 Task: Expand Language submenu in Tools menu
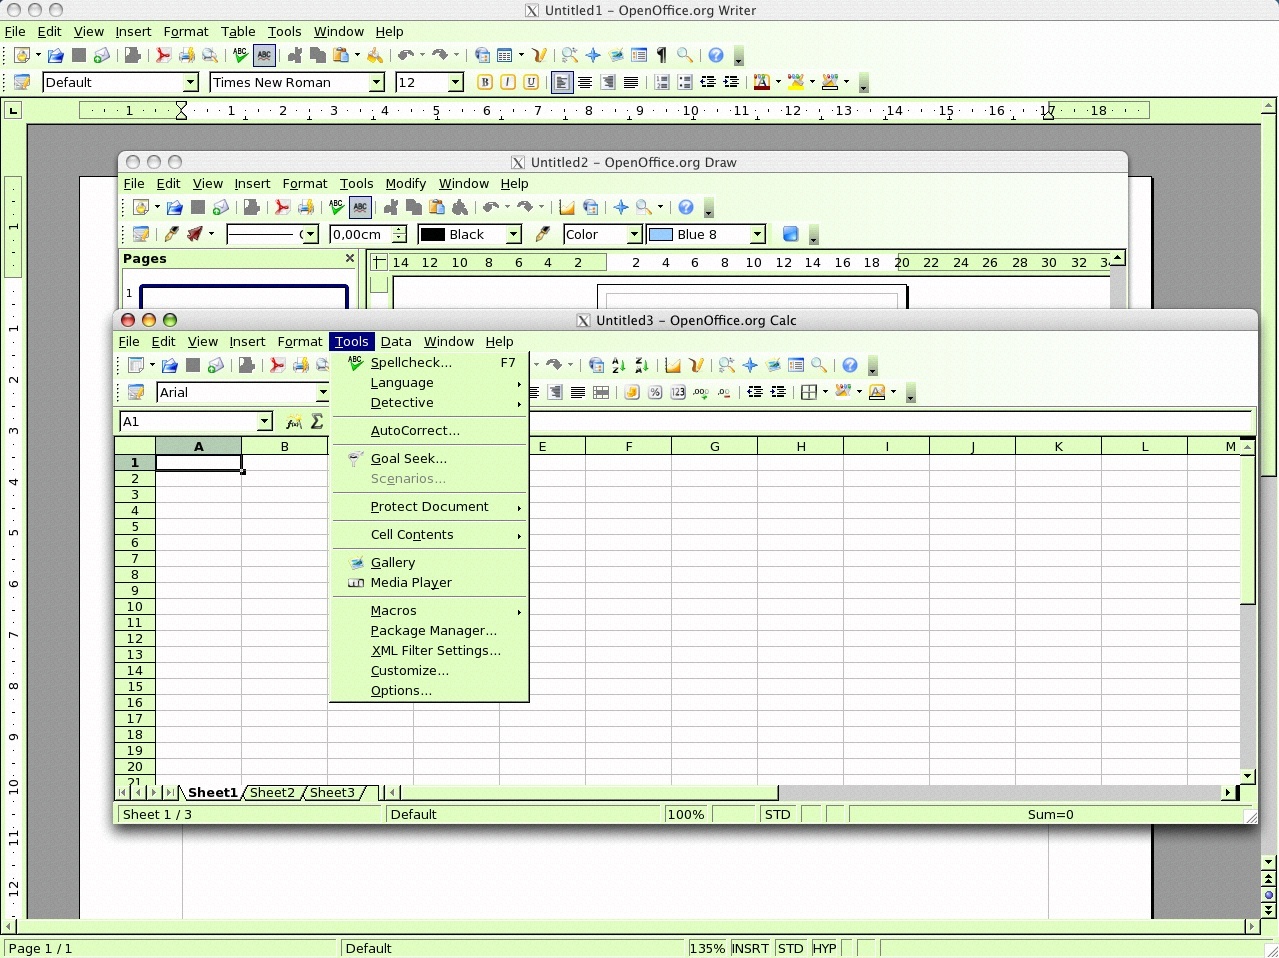[429, 383]
